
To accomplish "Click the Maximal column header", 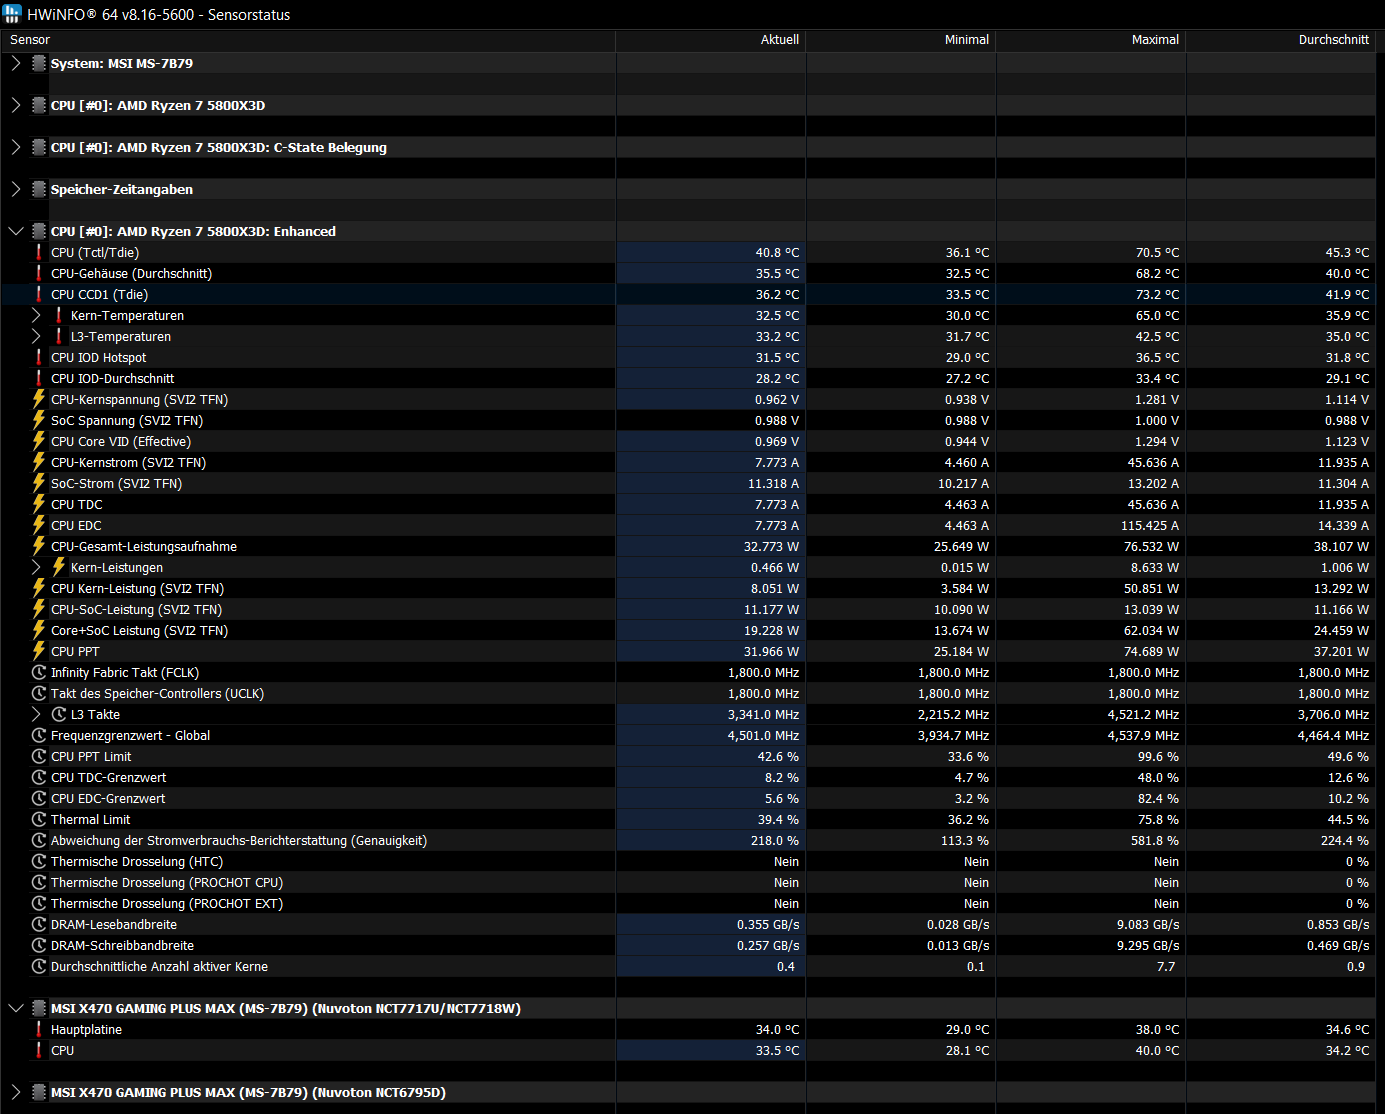I will point(1091,40).
